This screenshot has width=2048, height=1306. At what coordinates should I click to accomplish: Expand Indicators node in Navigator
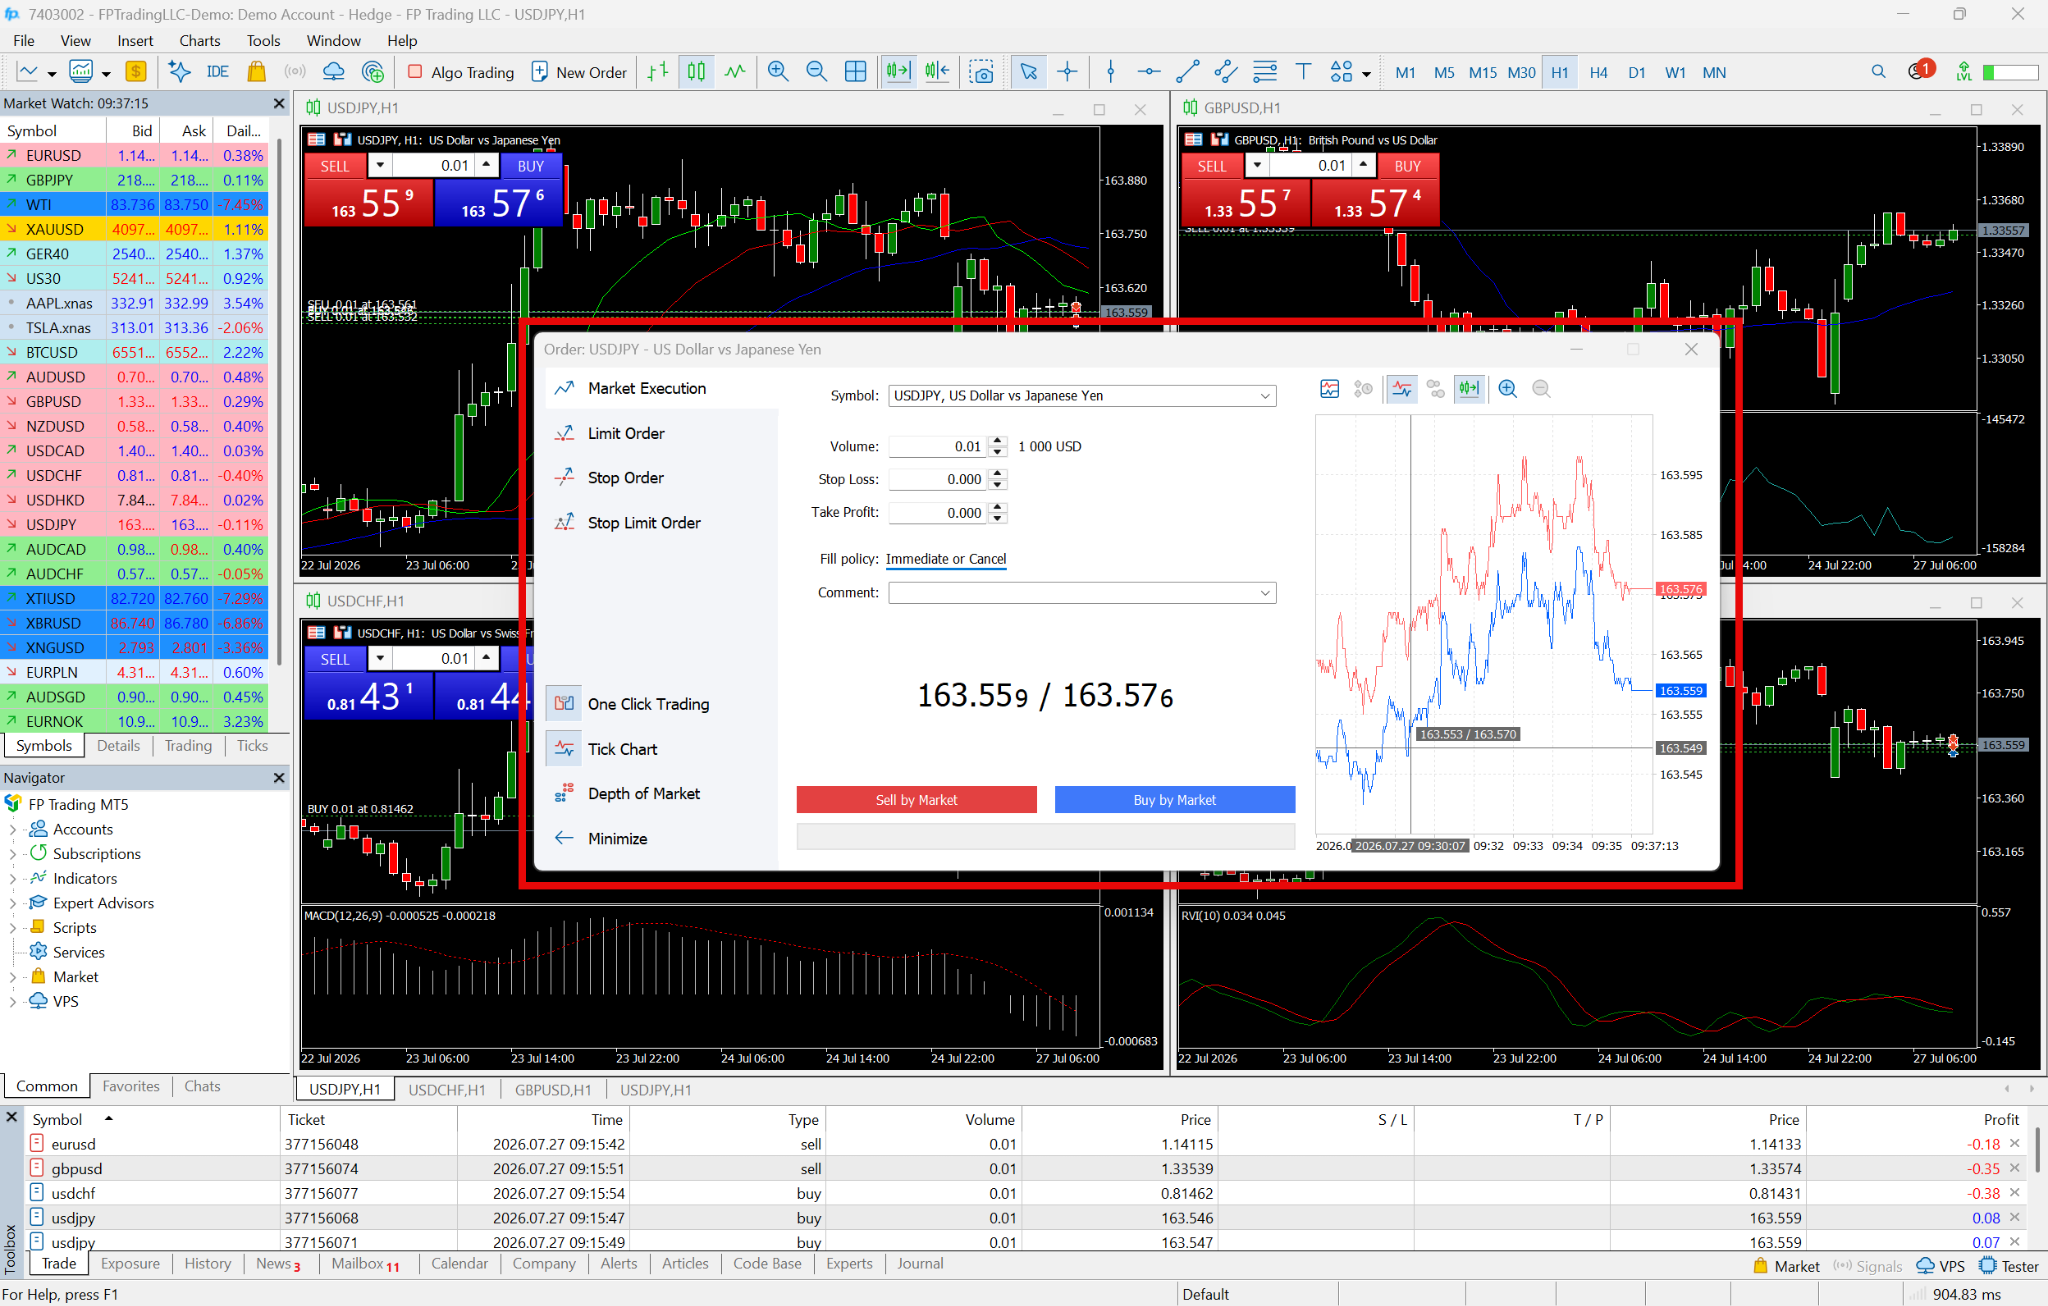(x=12, y=879)
